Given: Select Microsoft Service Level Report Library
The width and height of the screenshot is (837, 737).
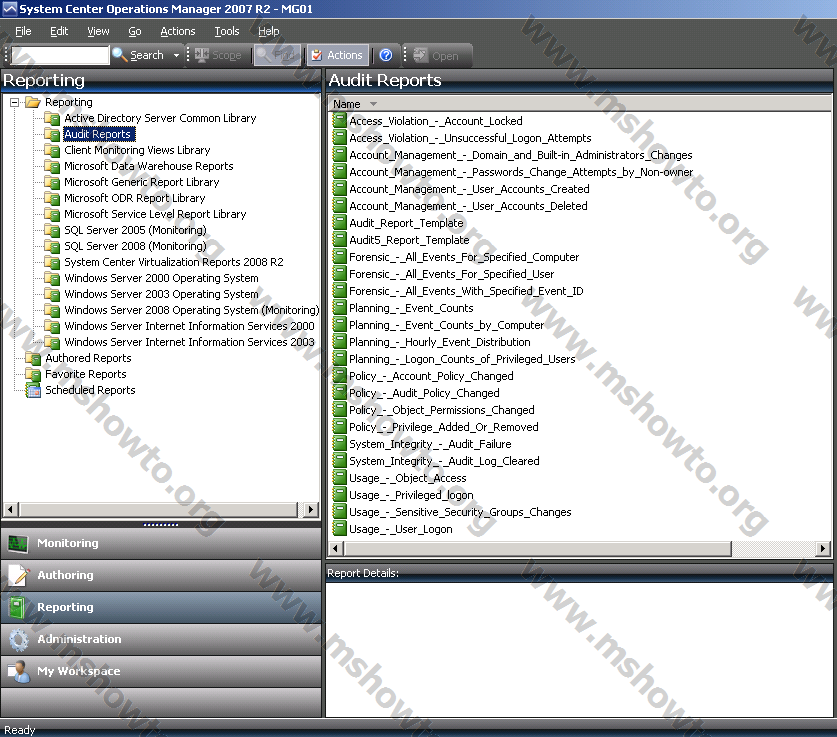Looking at the screenshot, I should [155, 214].
